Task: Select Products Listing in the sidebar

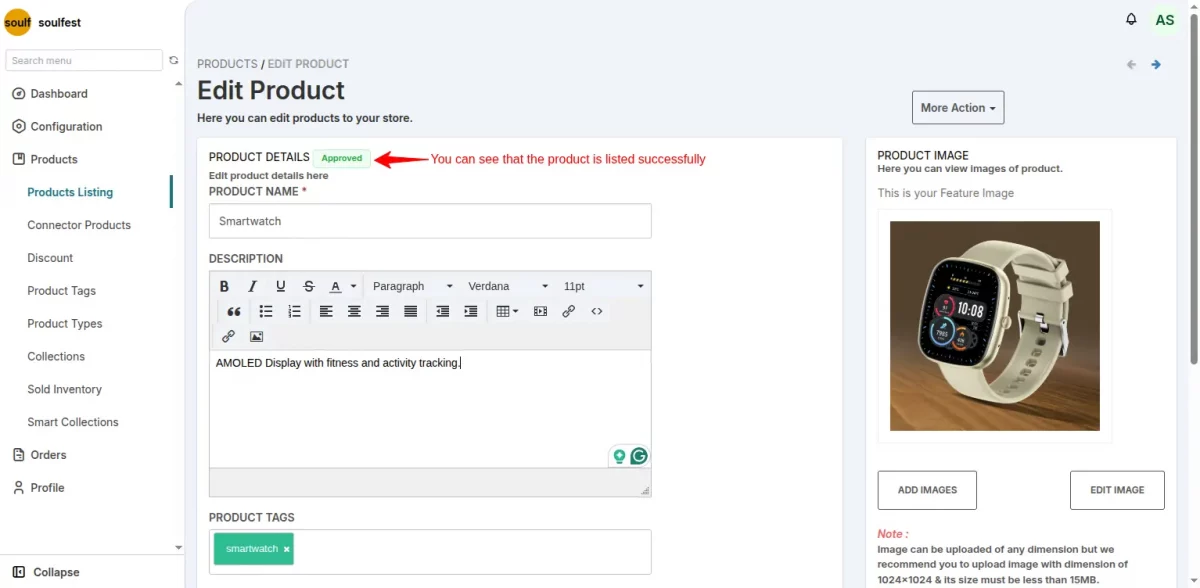Action: [x=70, y=192]
